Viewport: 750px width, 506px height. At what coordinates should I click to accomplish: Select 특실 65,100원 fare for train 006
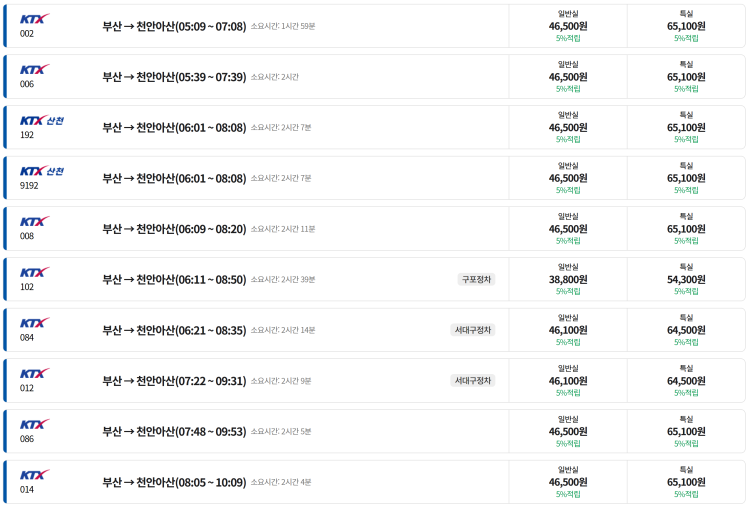tap(686, 77)
